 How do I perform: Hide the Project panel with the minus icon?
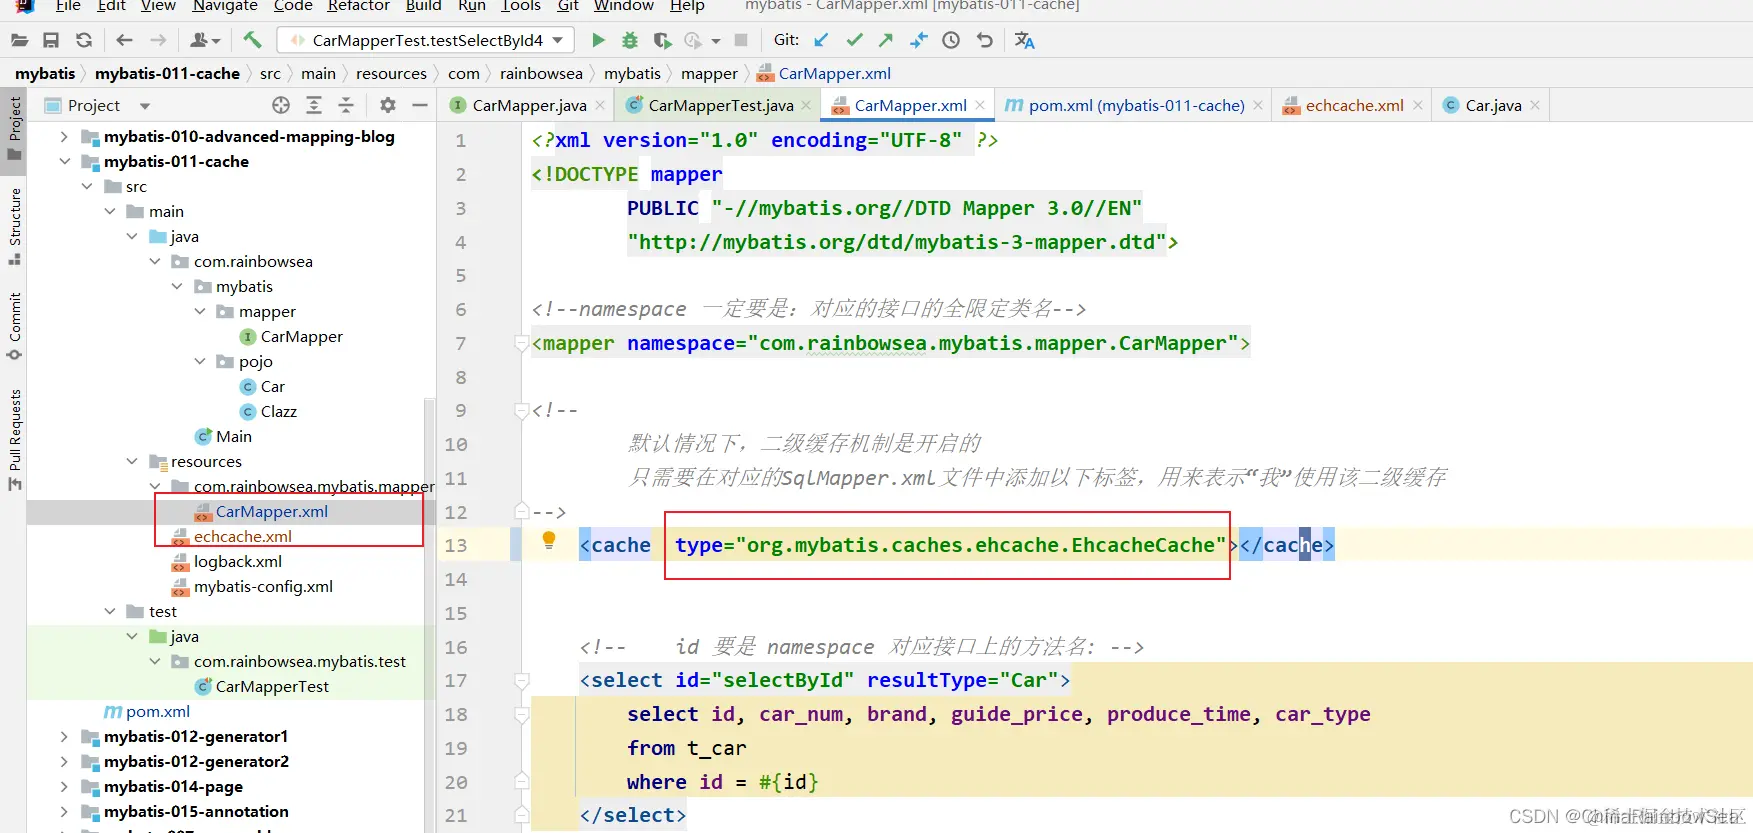[x=420, y=105]
